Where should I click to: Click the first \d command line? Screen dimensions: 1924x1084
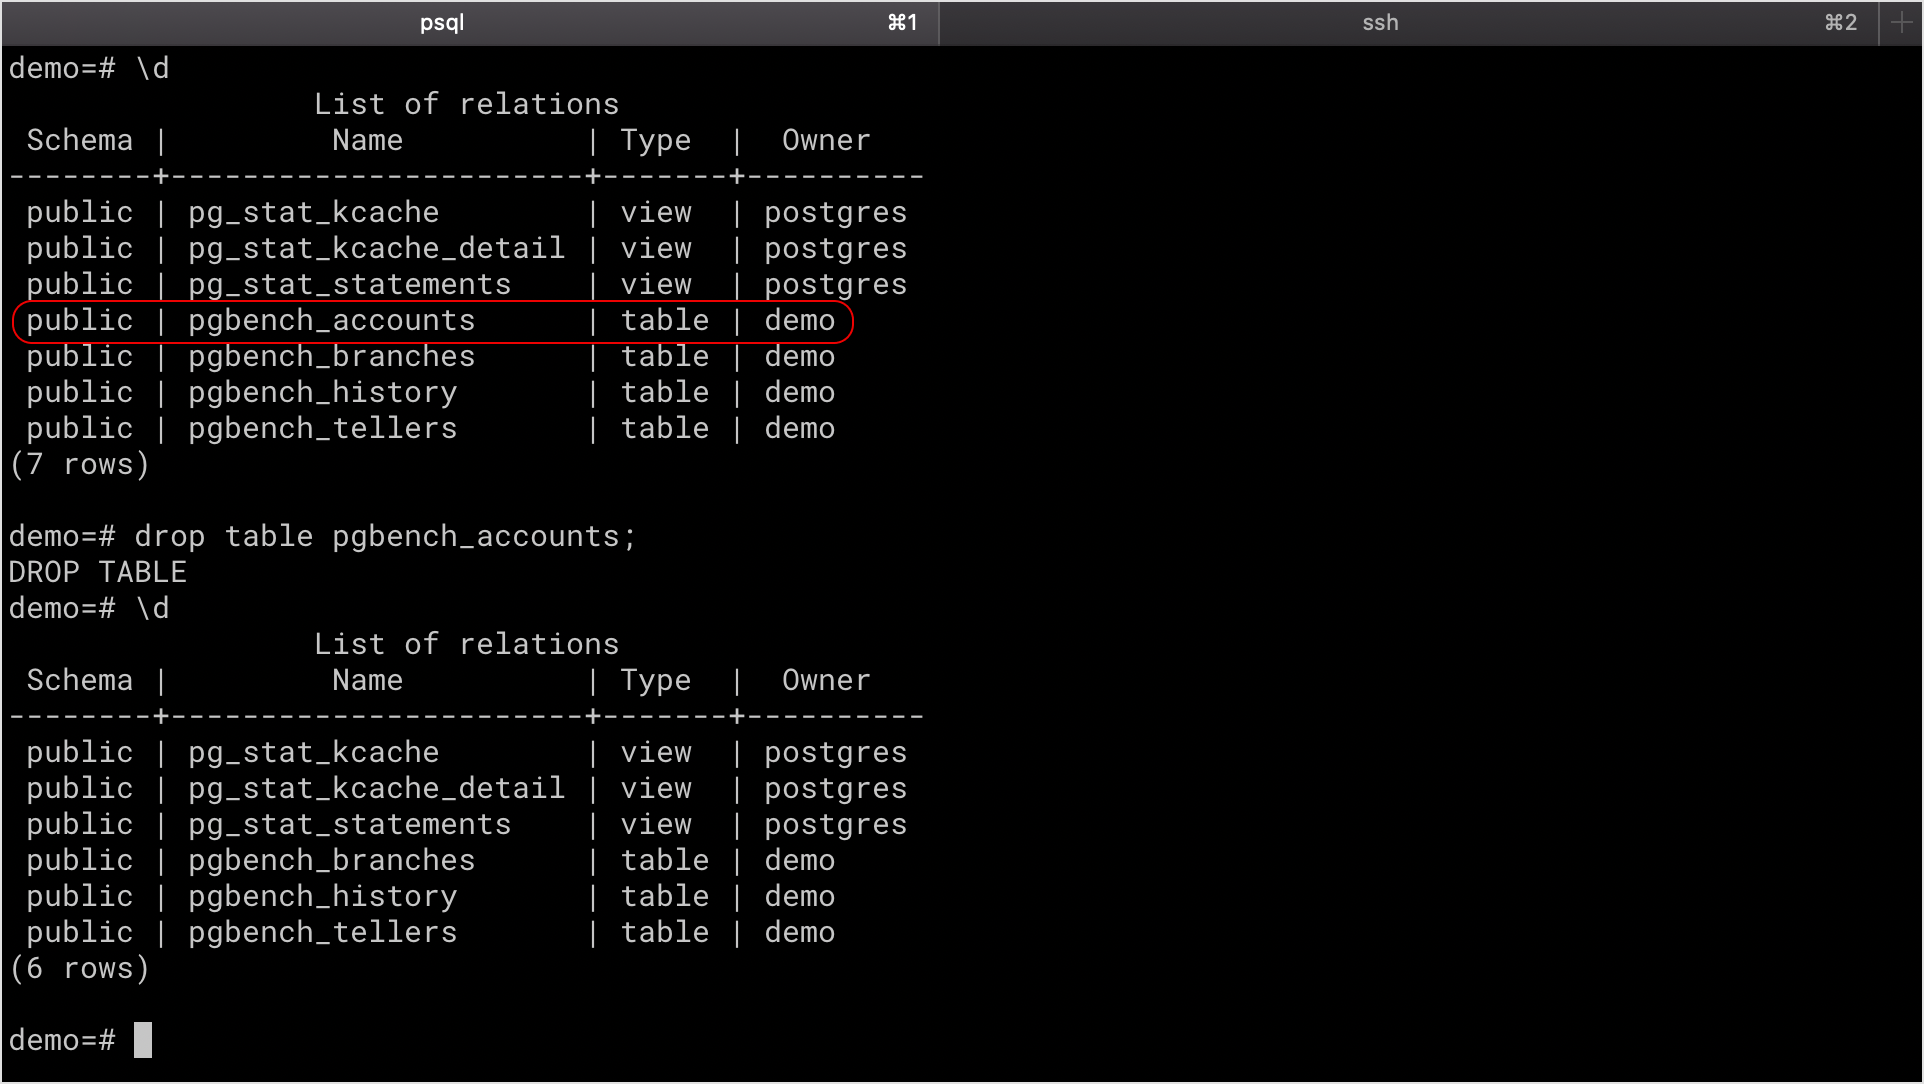89,69
